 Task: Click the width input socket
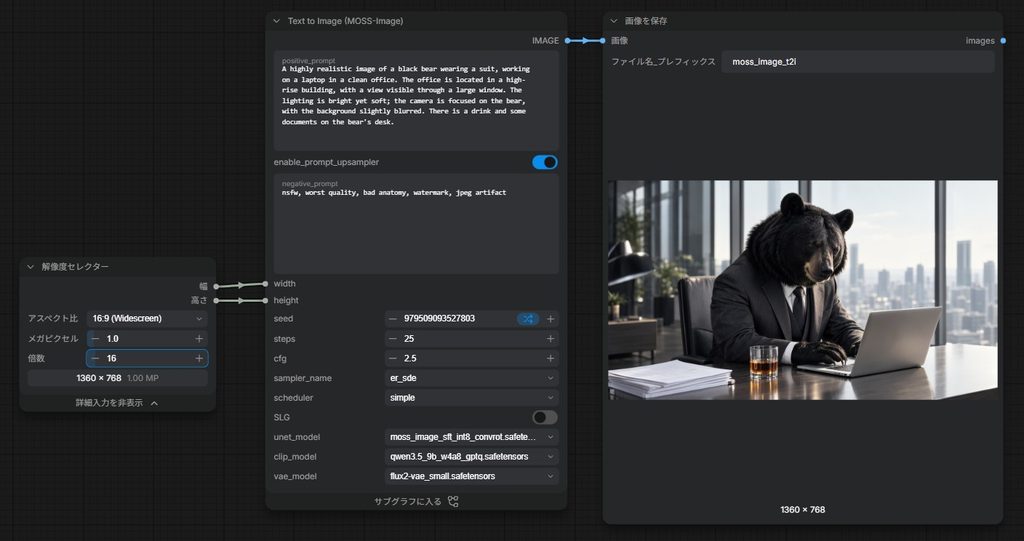[x=265, y=284]
